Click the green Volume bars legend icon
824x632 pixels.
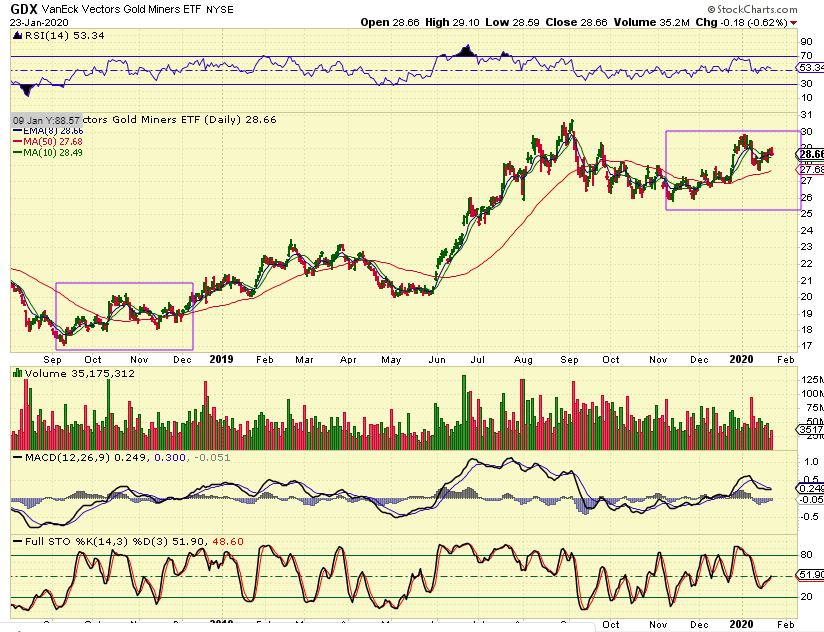point(17,374)
